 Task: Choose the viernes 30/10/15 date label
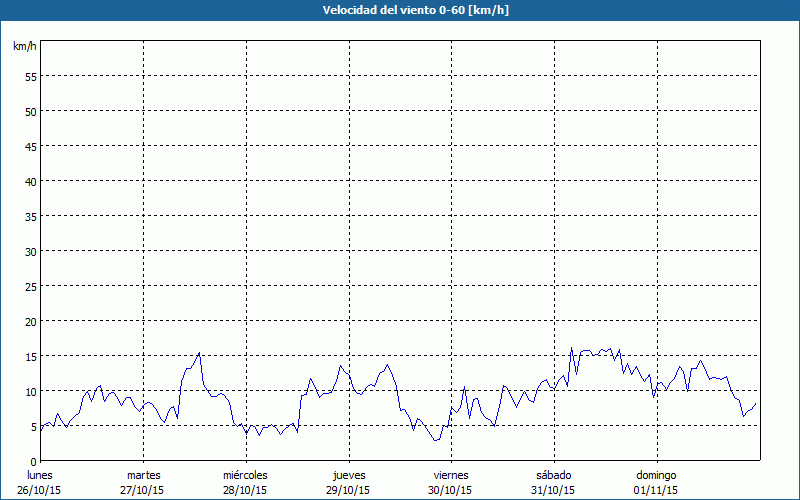click(450, 482)
